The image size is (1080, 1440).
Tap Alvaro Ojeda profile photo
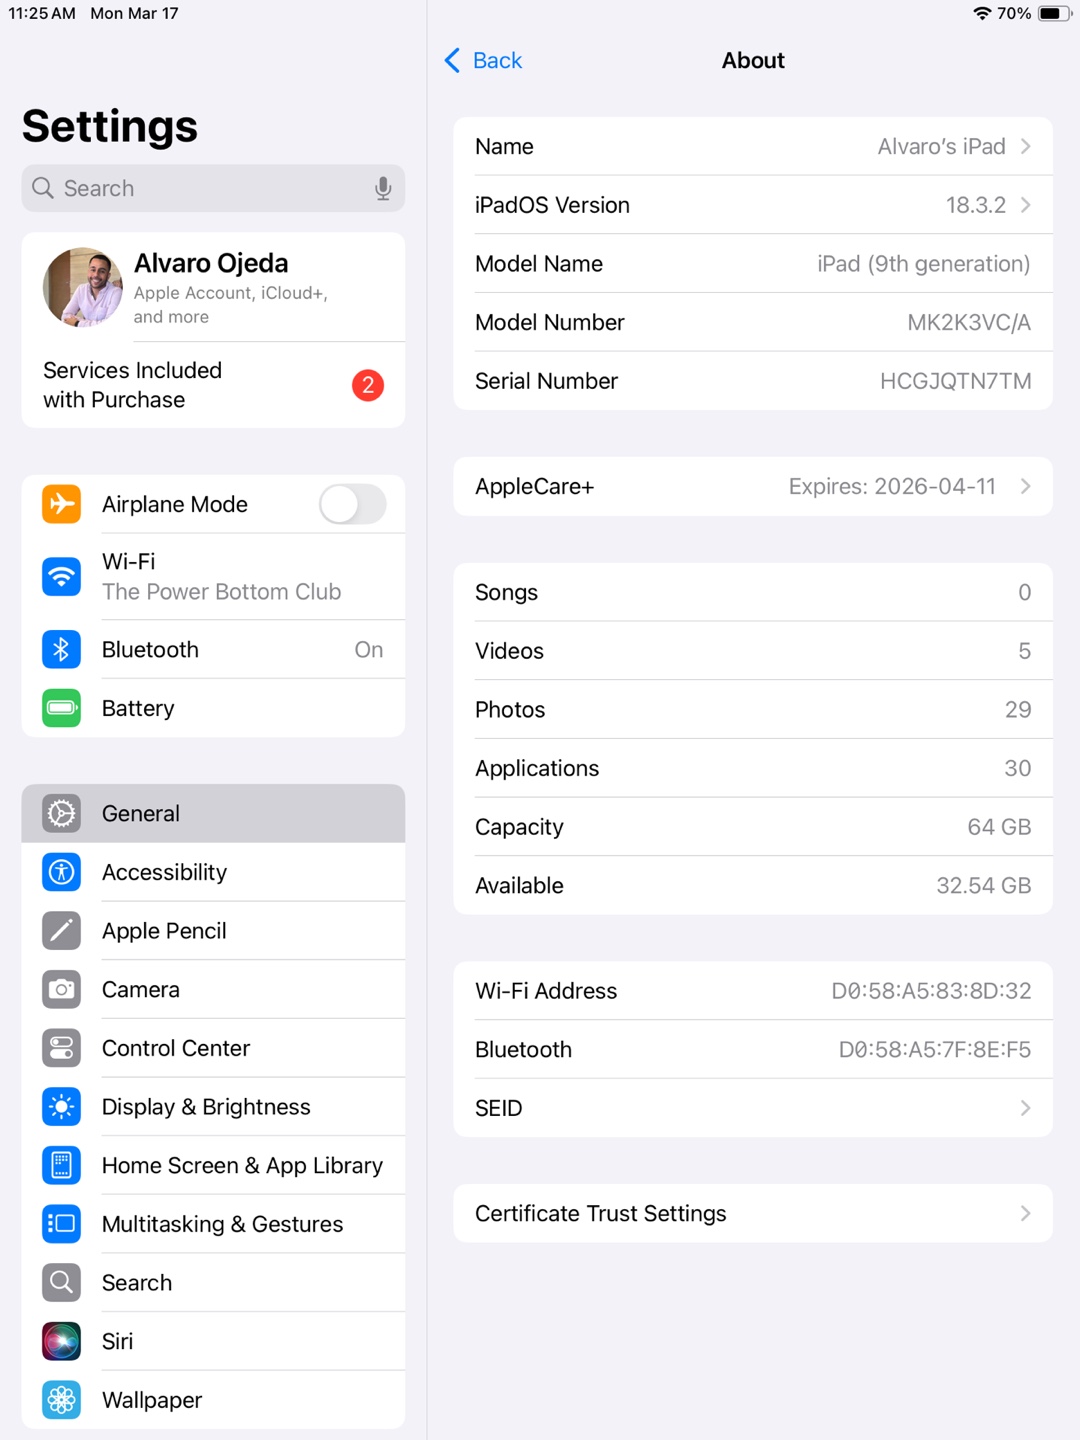coord(83,288)
